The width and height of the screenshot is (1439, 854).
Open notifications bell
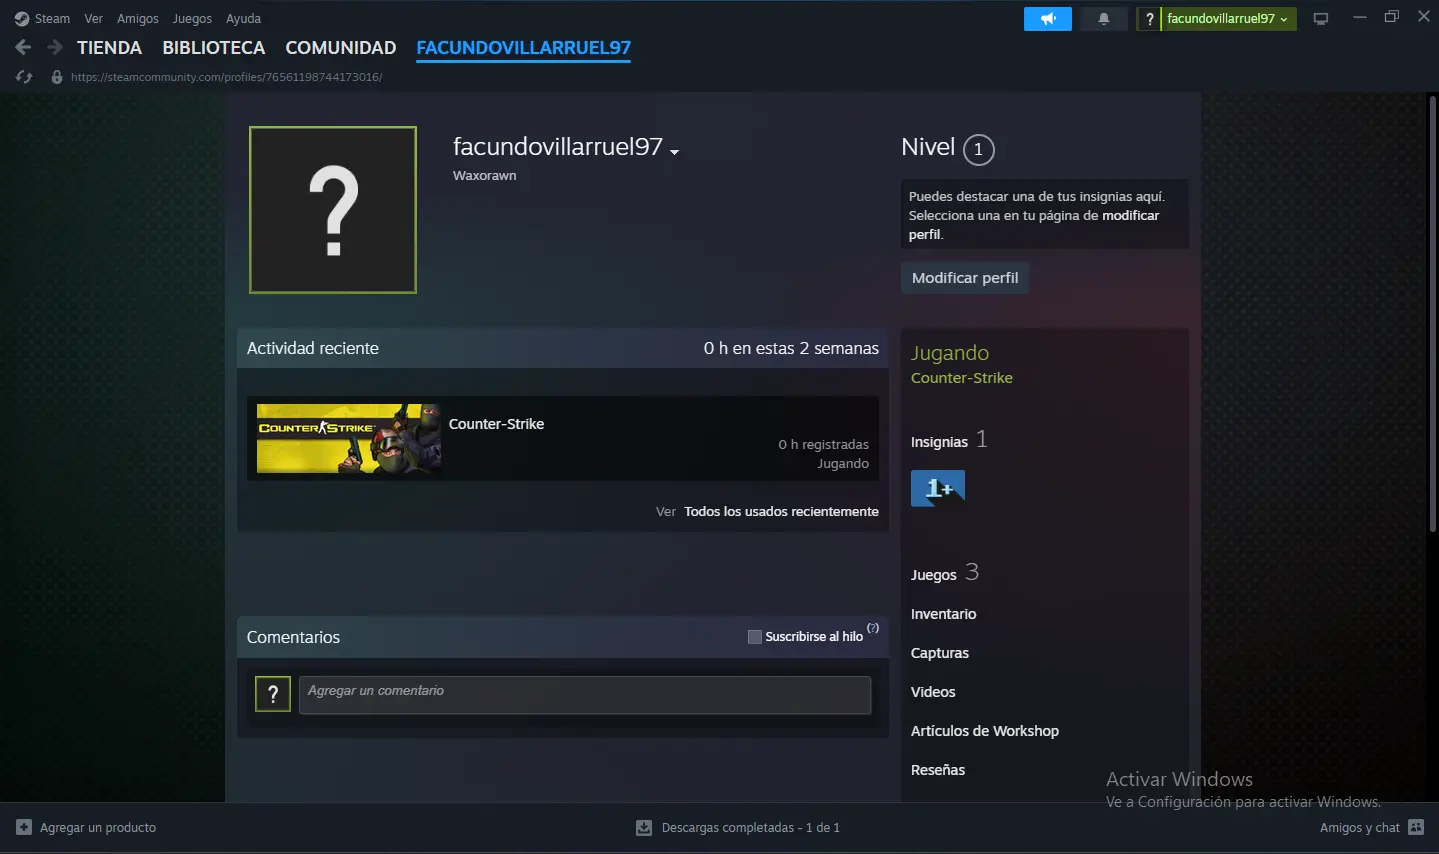(x=1104, y=19)
